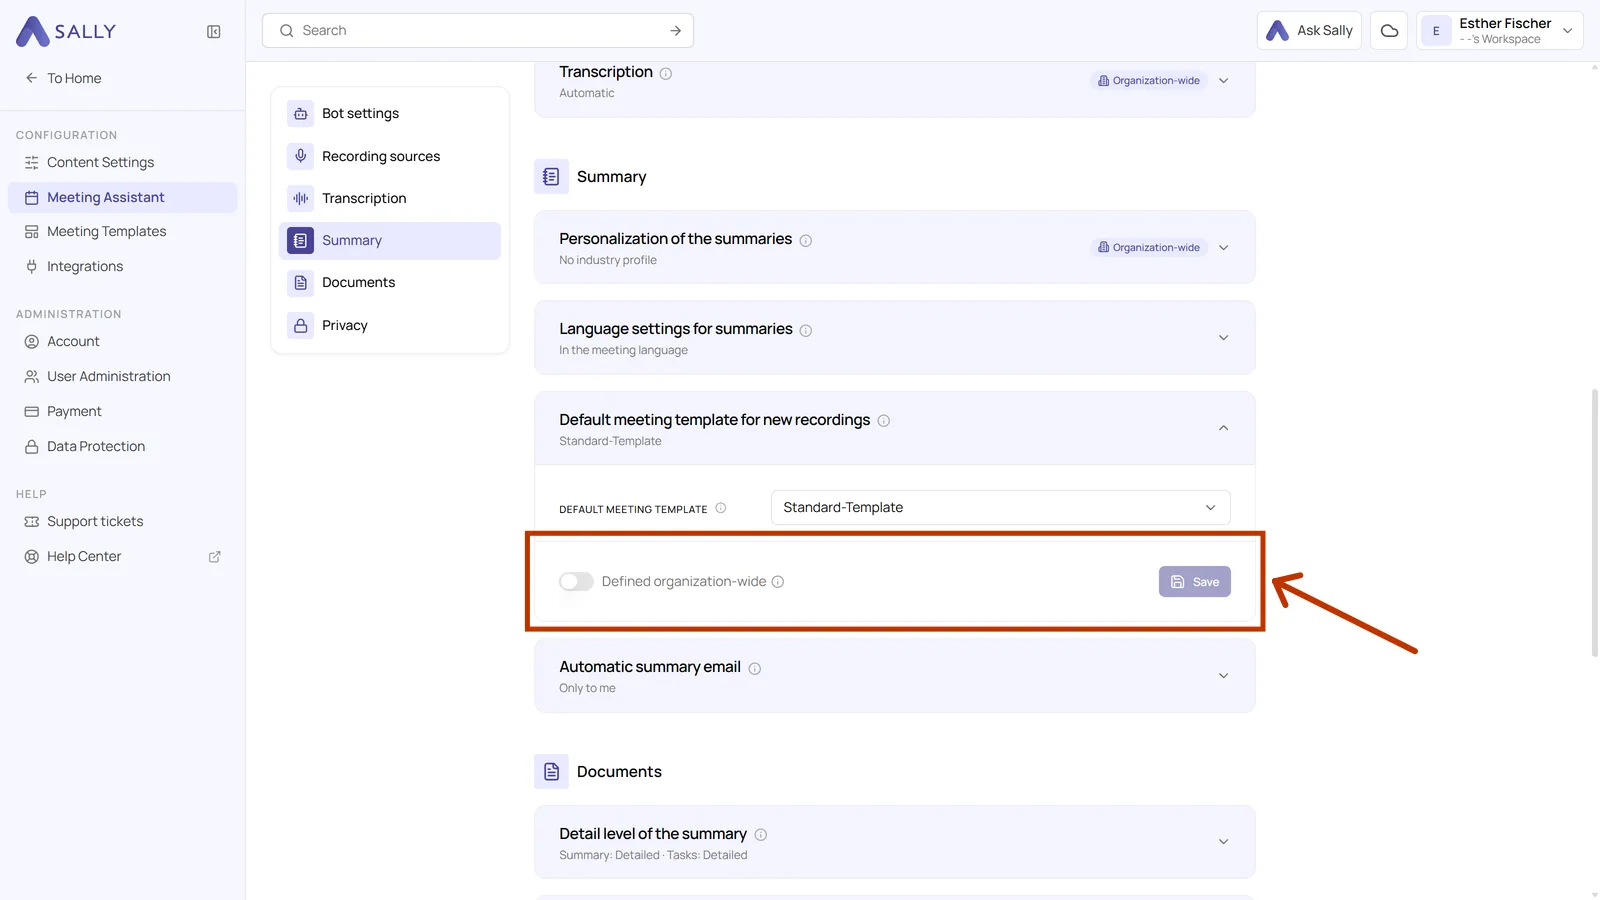Open Meeting Assistant in sidebar
The width and height of the screenshot is (1600, 900).
point(122,198)
